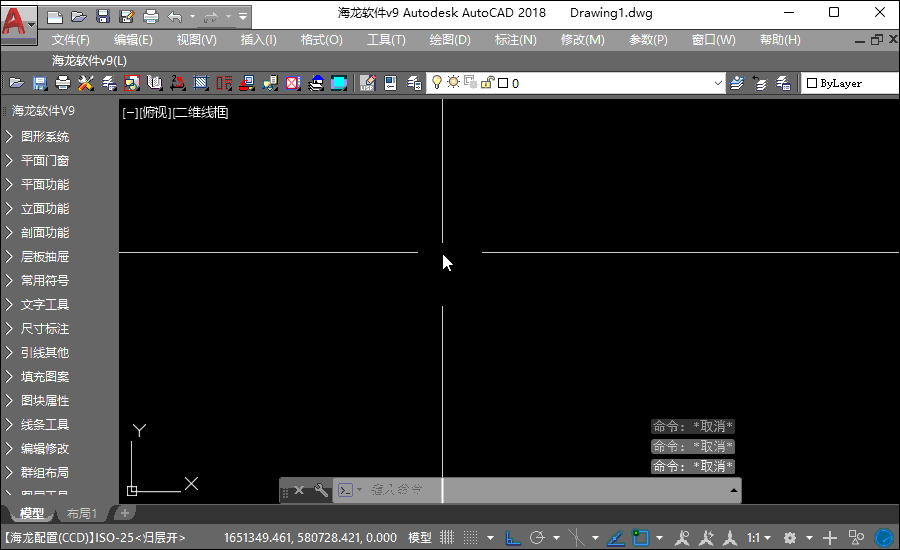Click the status bar customization circle icon

pos(884,538)
